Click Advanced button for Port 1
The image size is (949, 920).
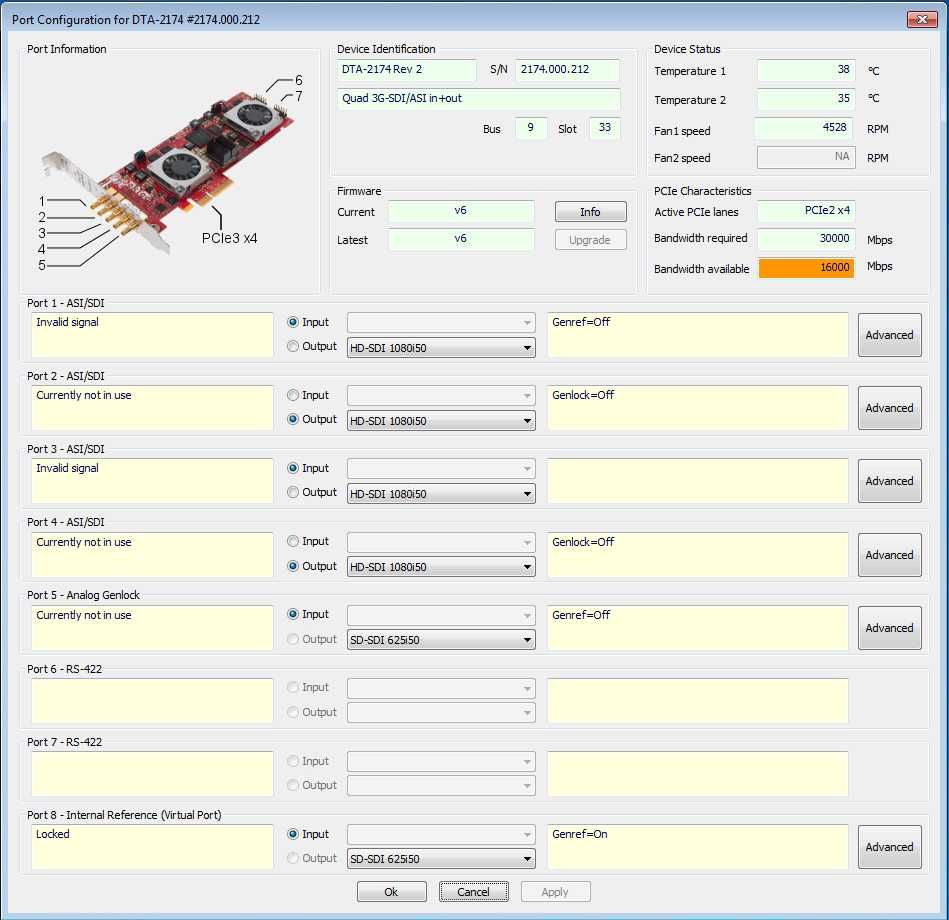890,335
